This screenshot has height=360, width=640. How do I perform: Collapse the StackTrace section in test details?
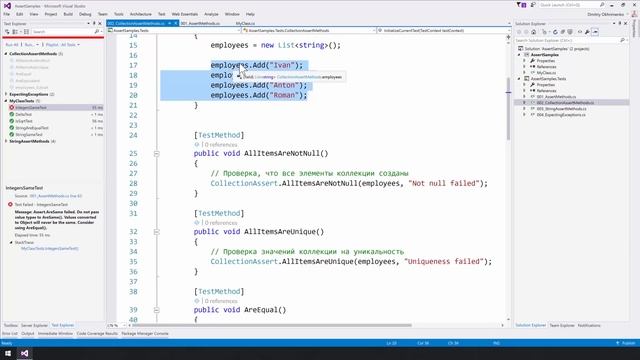click(x=11, y=242)
